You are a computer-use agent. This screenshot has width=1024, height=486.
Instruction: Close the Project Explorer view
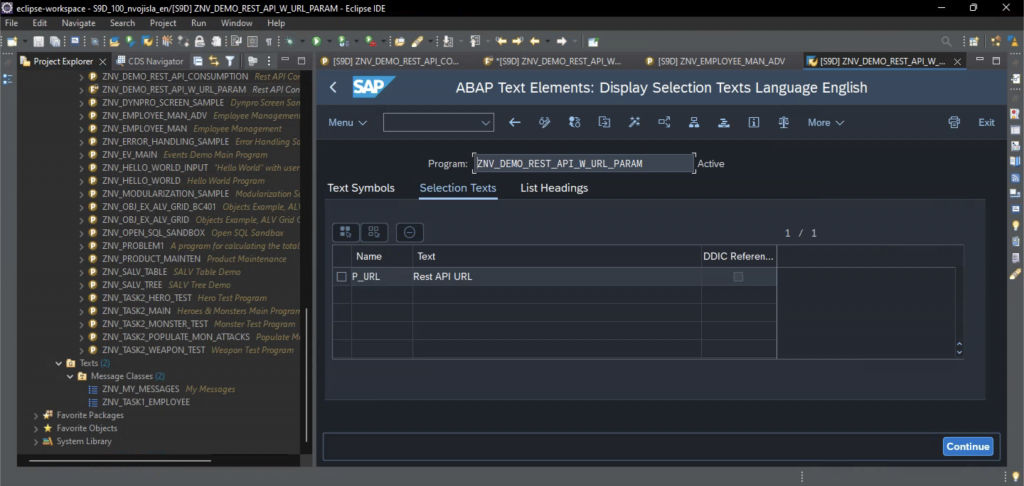point(103,61)
